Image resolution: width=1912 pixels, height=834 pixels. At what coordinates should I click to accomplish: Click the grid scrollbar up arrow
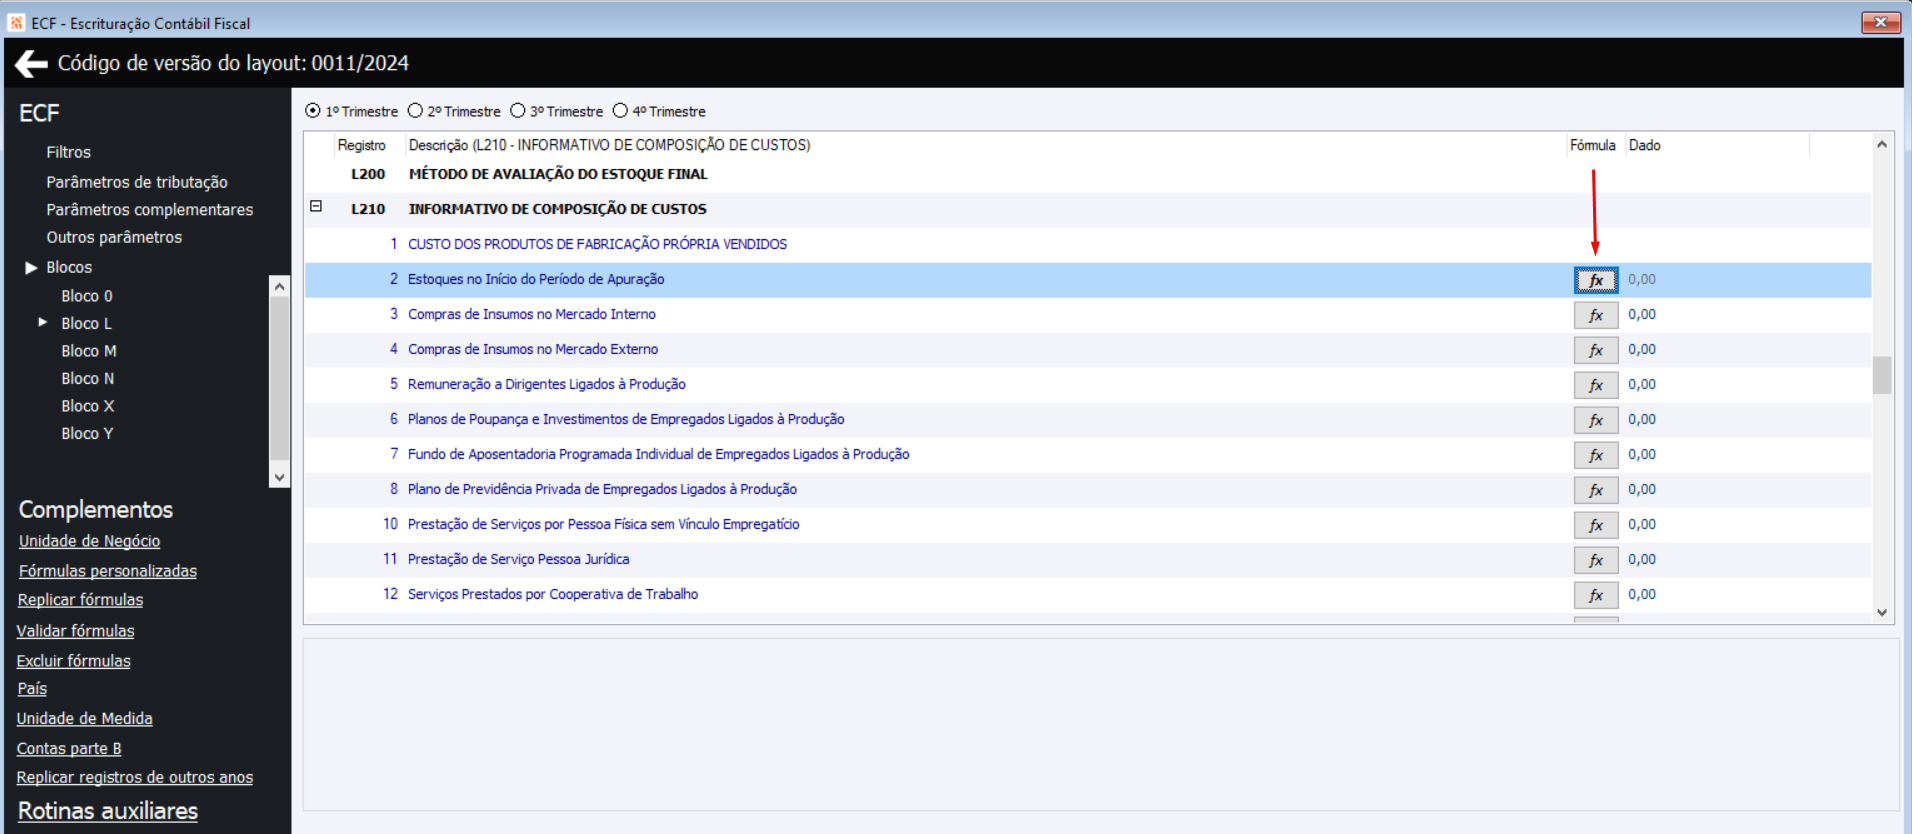click(x=1882, y=144)
